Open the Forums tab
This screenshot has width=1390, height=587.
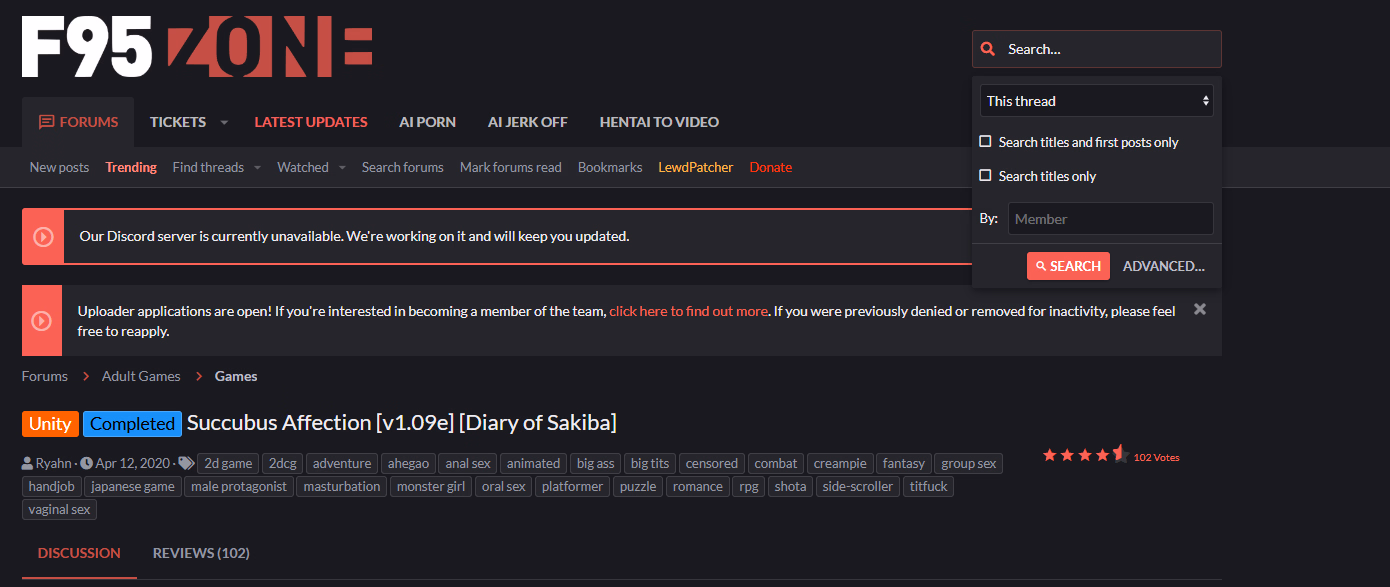[x=78, y=122]
